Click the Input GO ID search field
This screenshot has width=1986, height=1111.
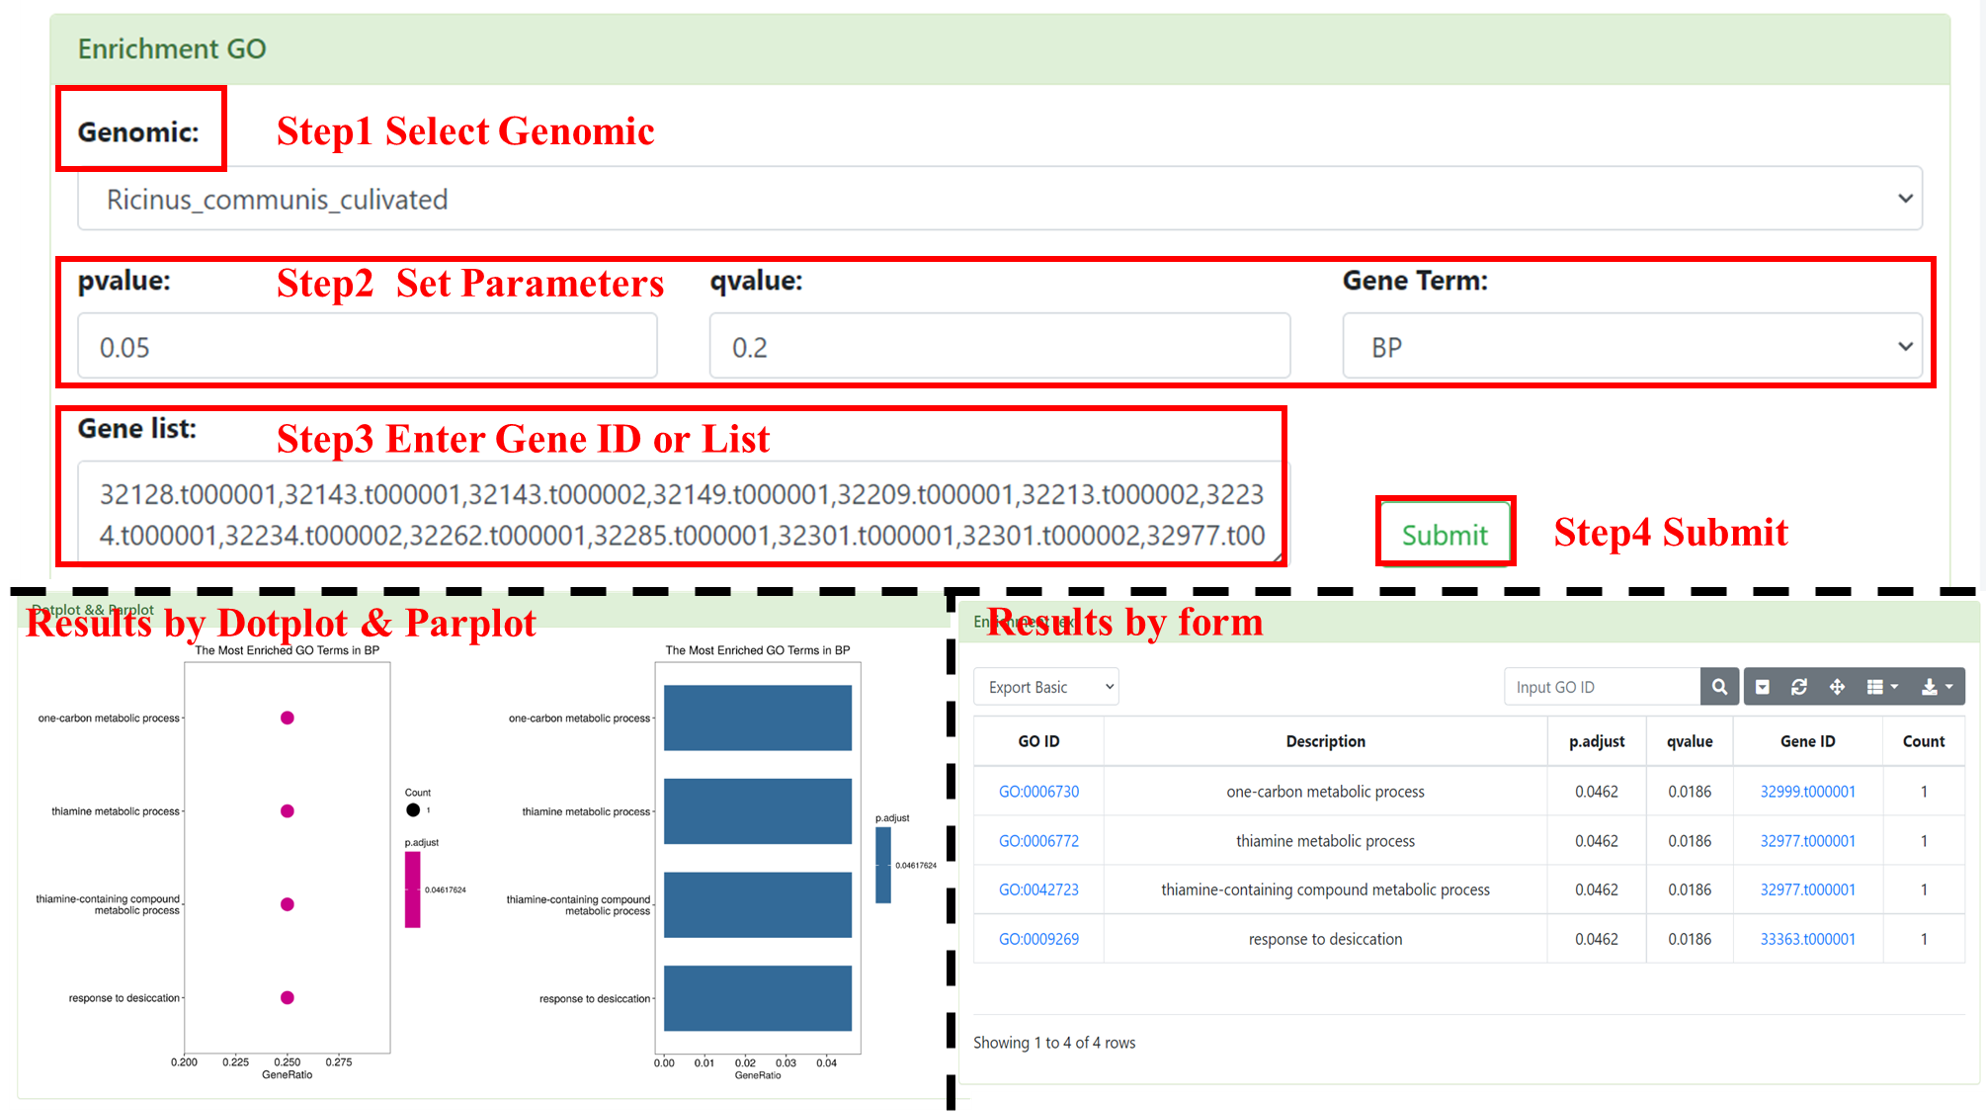1601,687
